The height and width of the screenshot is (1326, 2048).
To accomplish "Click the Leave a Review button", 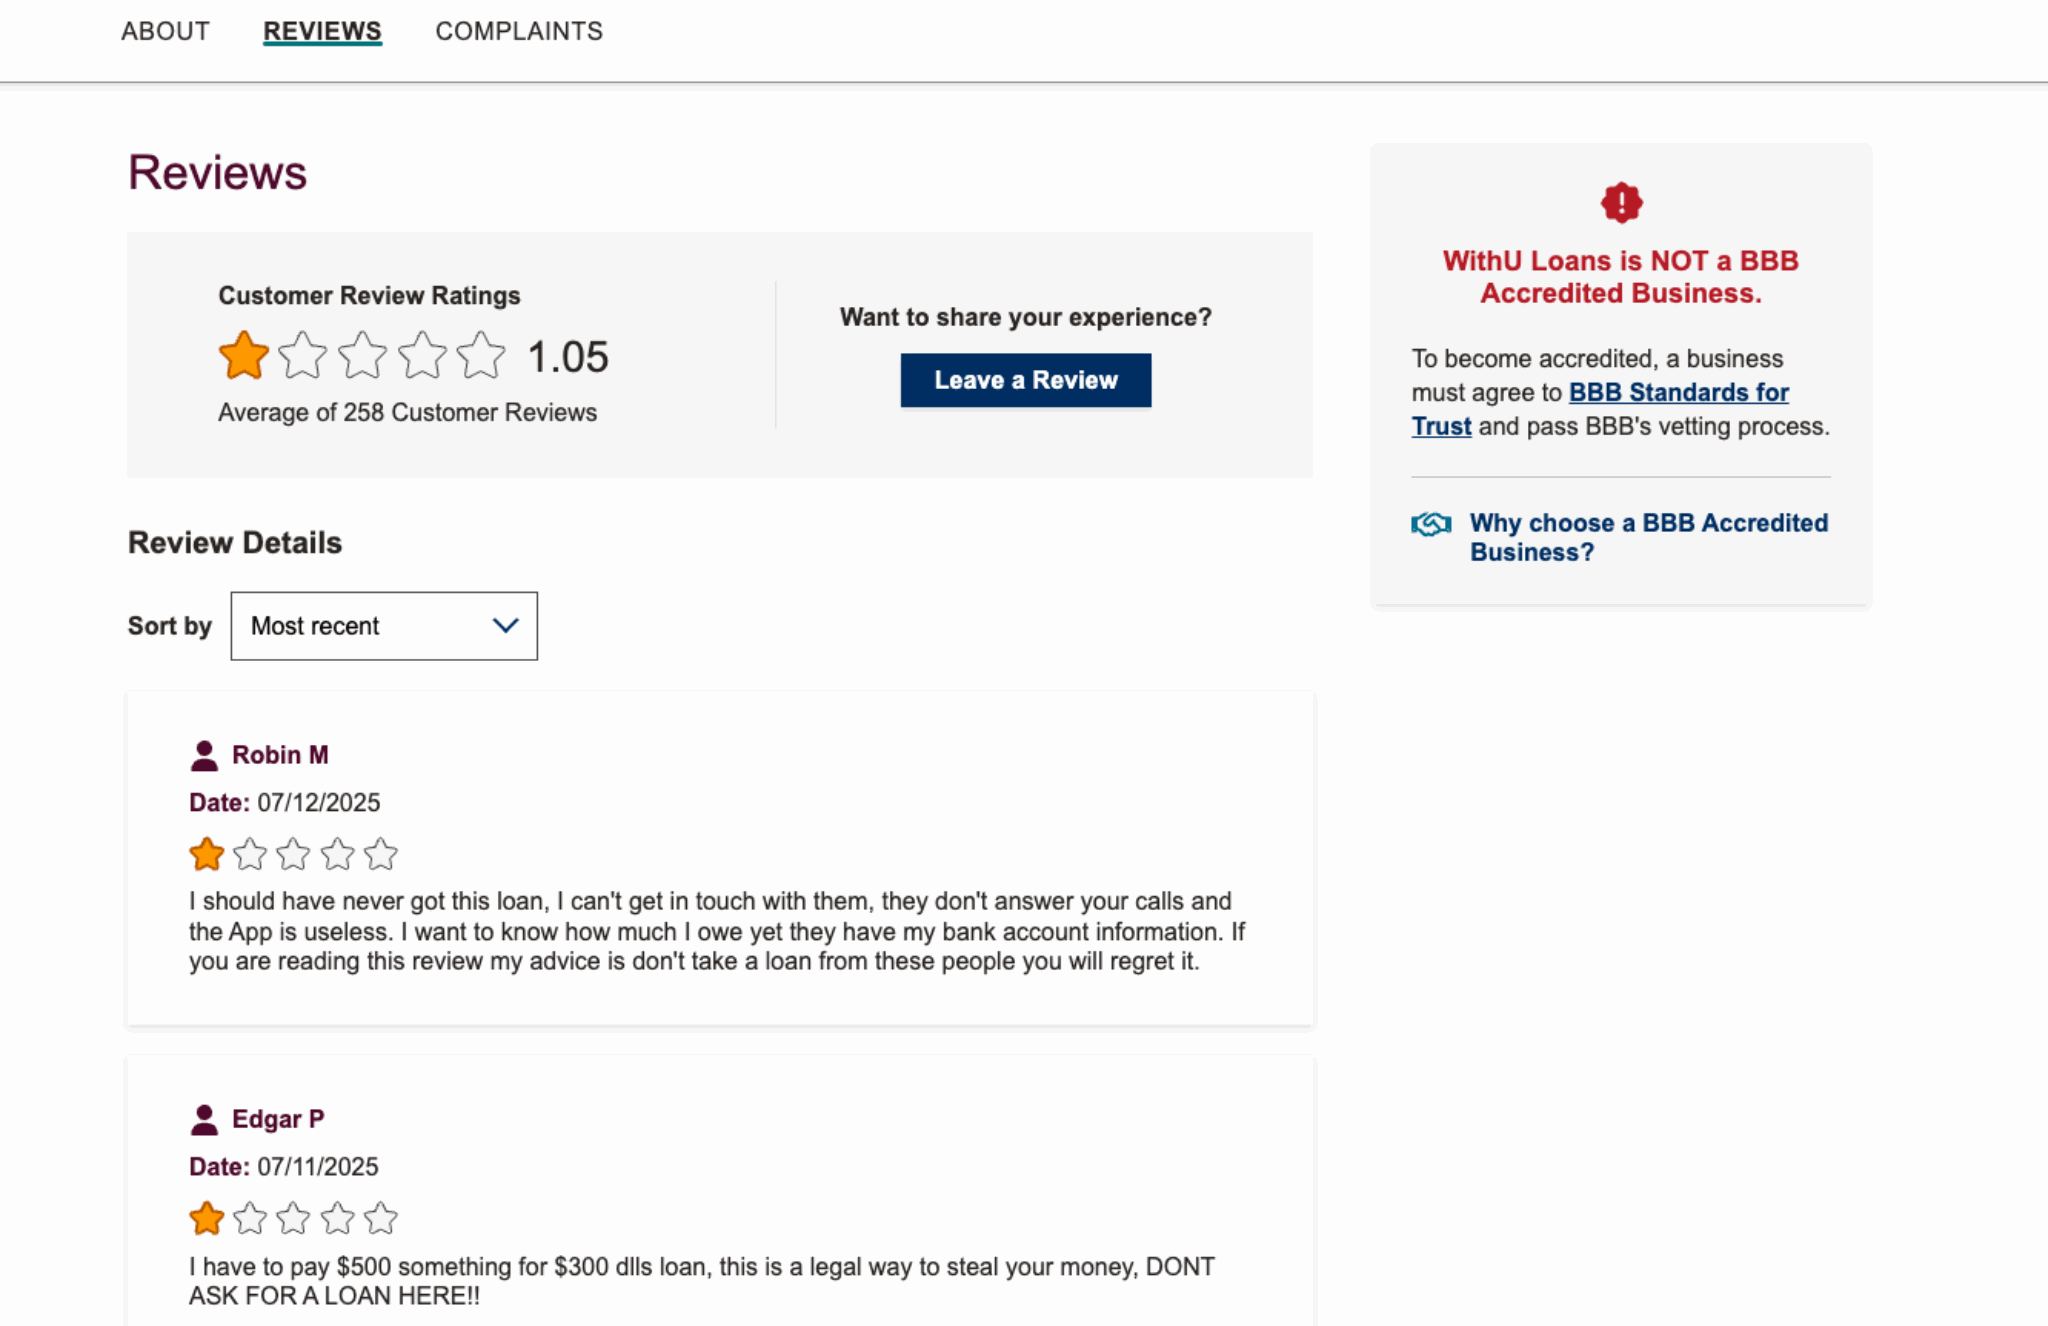I will tap(1025, 380).
